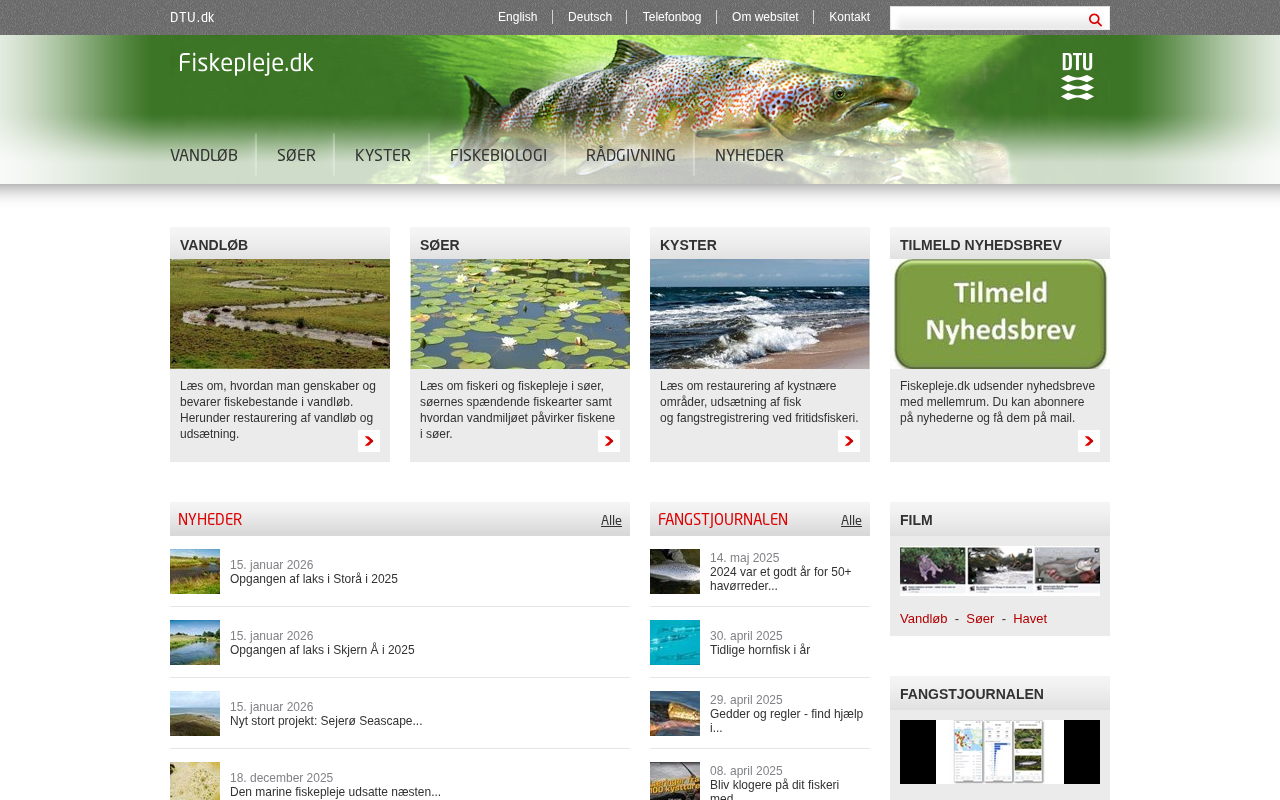Open the Fiskepleje.dk site logo
1280x800 pixels.
tap(246, 64)
